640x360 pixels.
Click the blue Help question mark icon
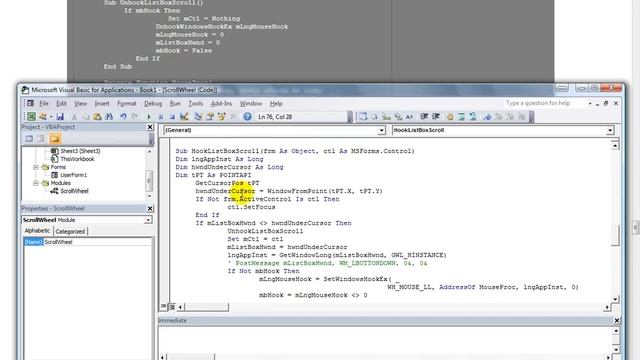[x=247, y=117]
